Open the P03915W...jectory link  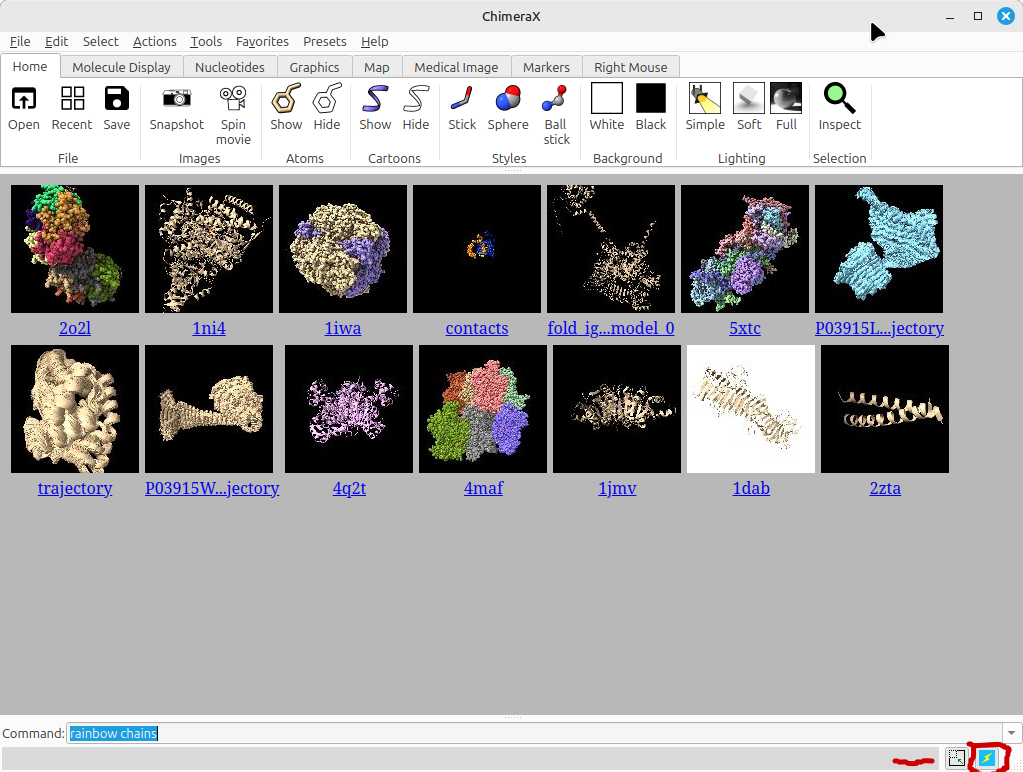point(212,487)
